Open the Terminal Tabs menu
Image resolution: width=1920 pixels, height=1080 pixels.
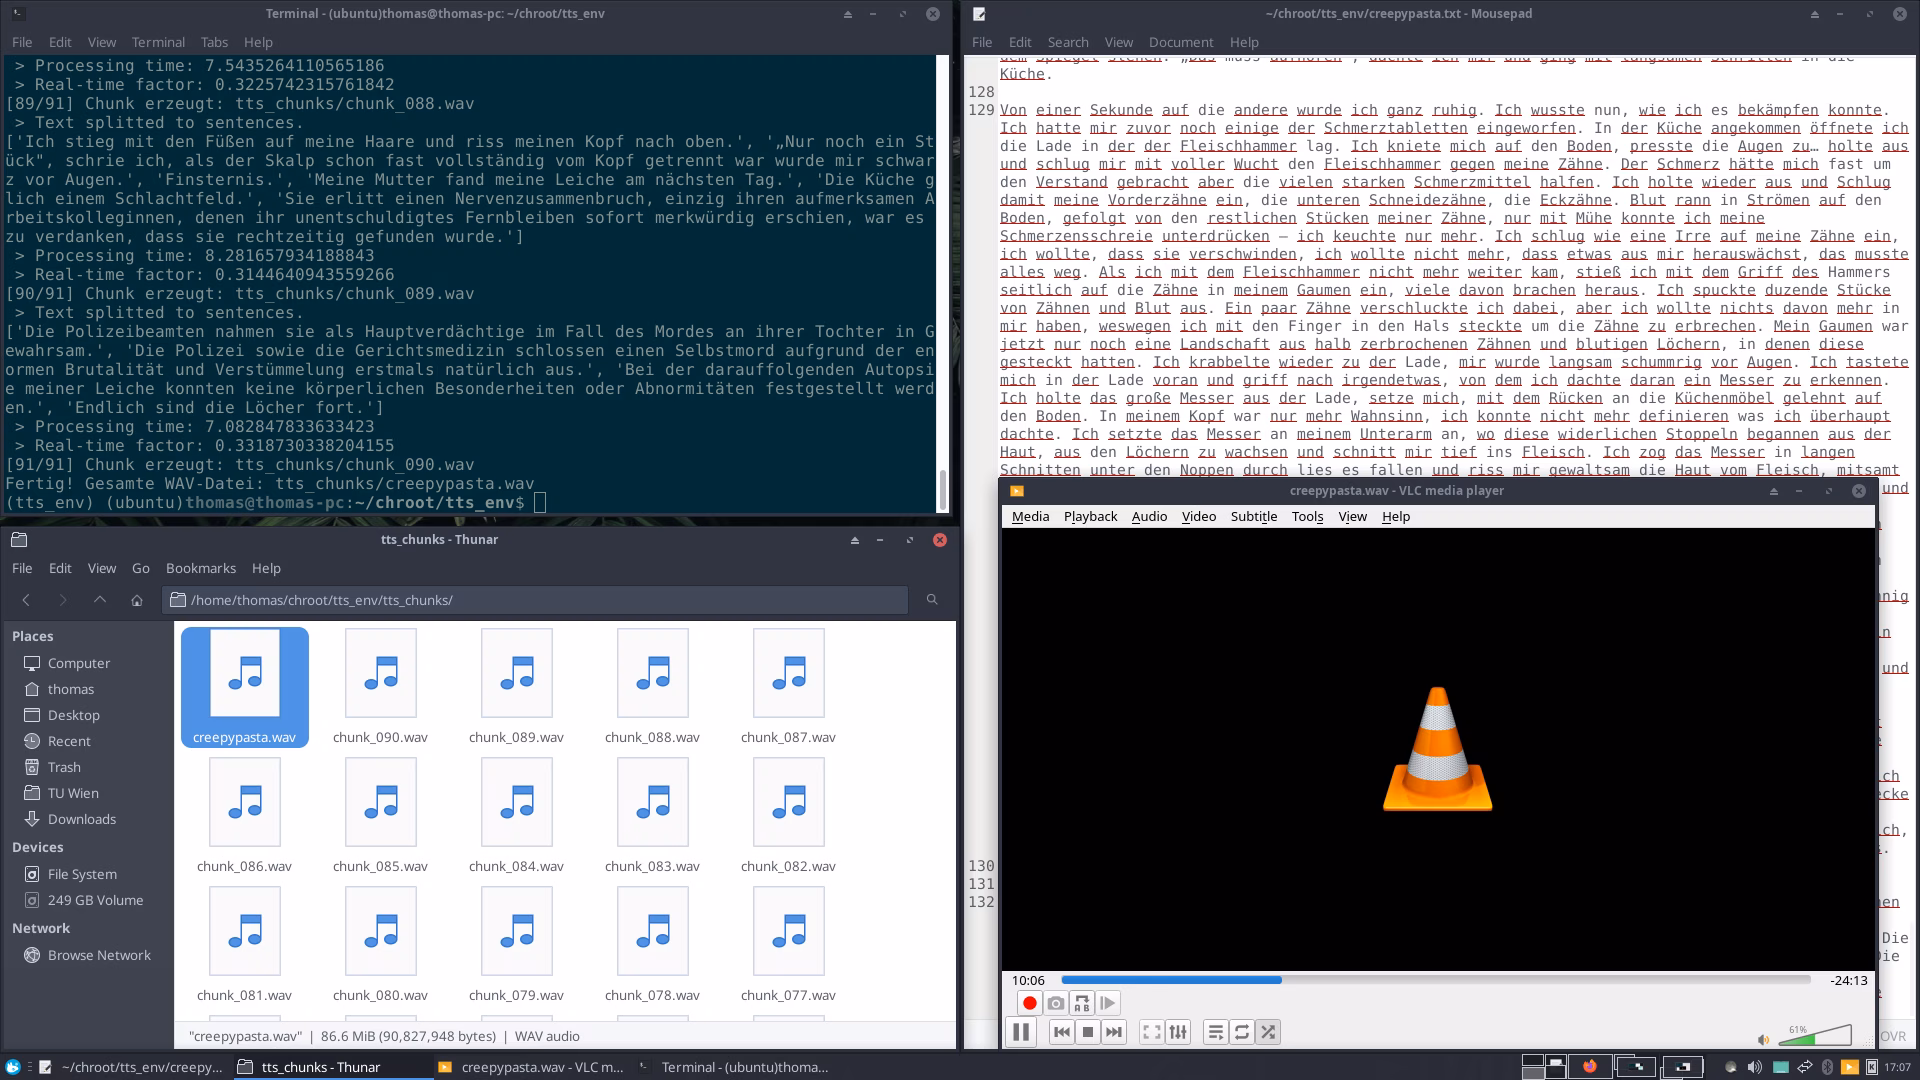214,42
